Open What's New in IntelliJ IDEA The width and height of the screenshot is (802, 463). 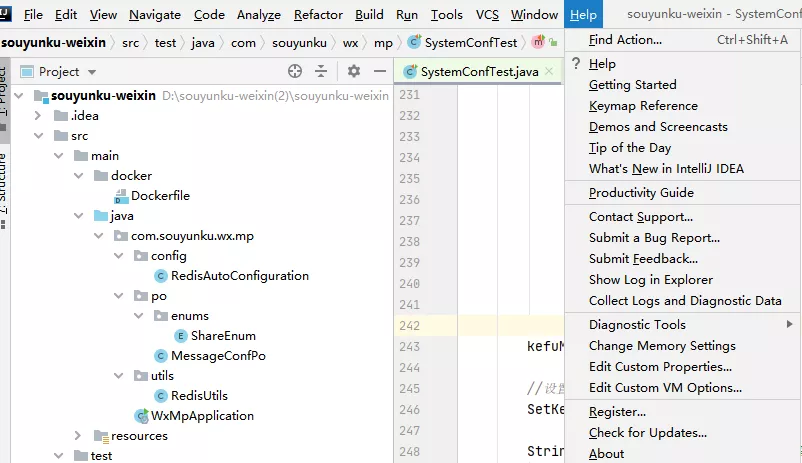click(683, 168)
